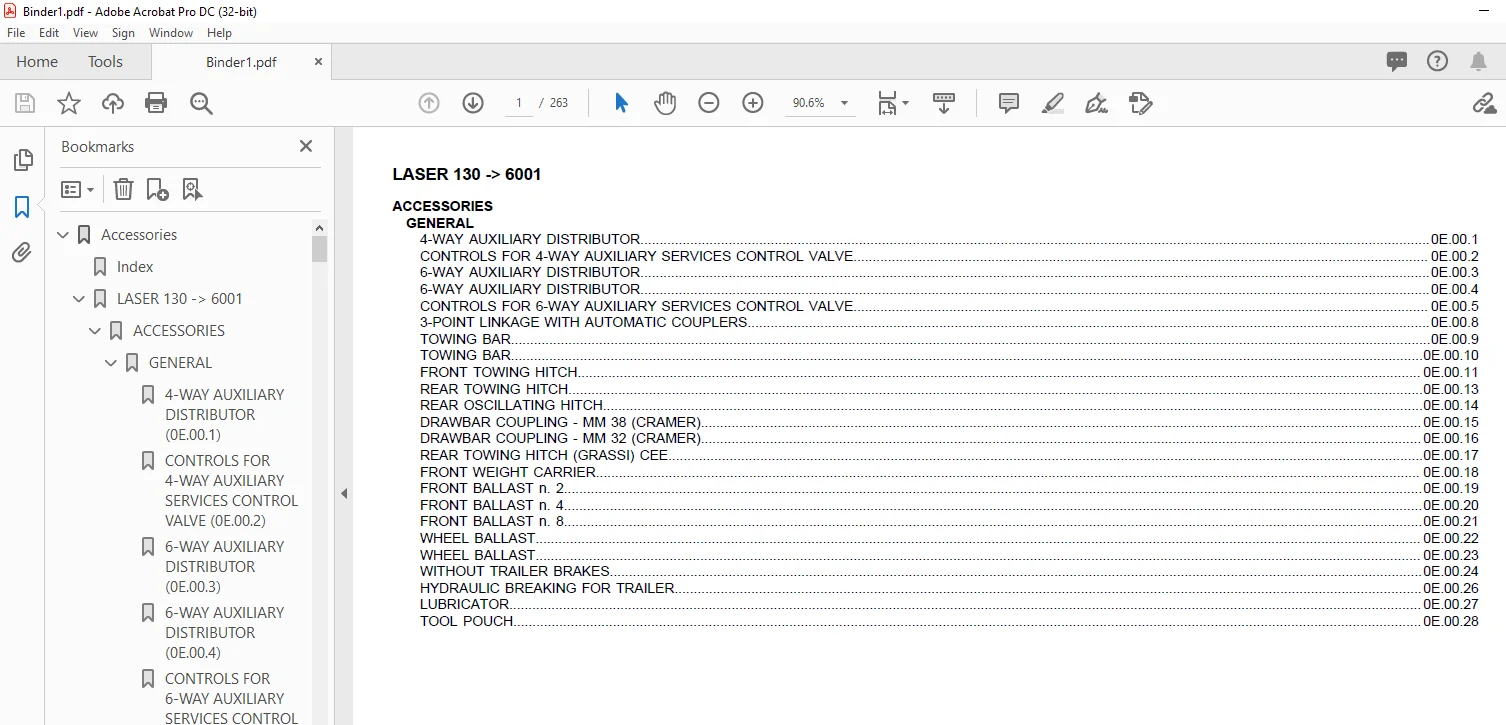Close the Binder1.pdf tab
This screenshot has height=725, width=1506.
319,61
